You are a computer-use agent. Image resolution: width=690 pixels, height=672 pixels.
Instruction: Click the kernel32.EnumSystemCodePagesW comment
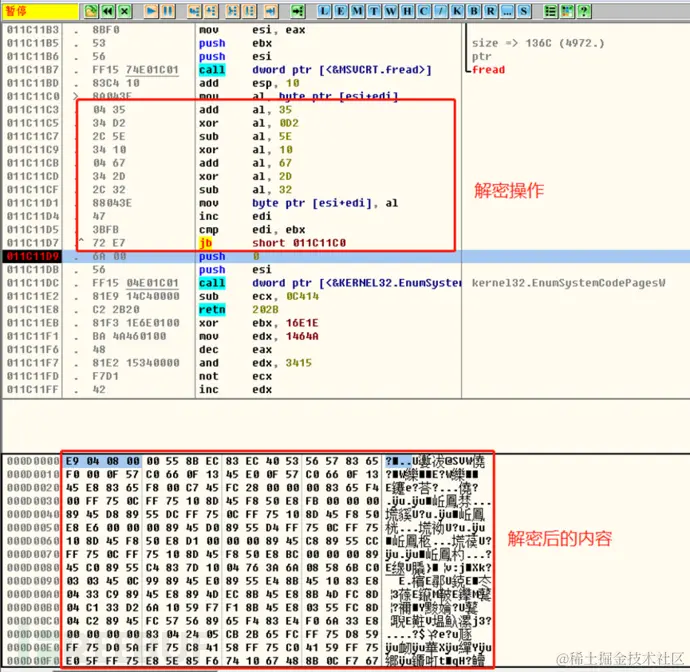[569, 283]
